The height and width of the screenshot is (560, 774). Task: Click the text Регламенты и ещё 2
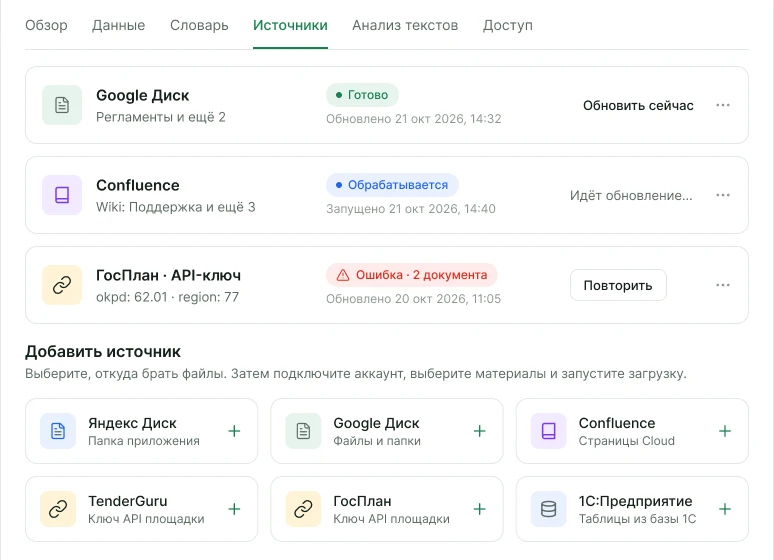click(x=160, y=118)
